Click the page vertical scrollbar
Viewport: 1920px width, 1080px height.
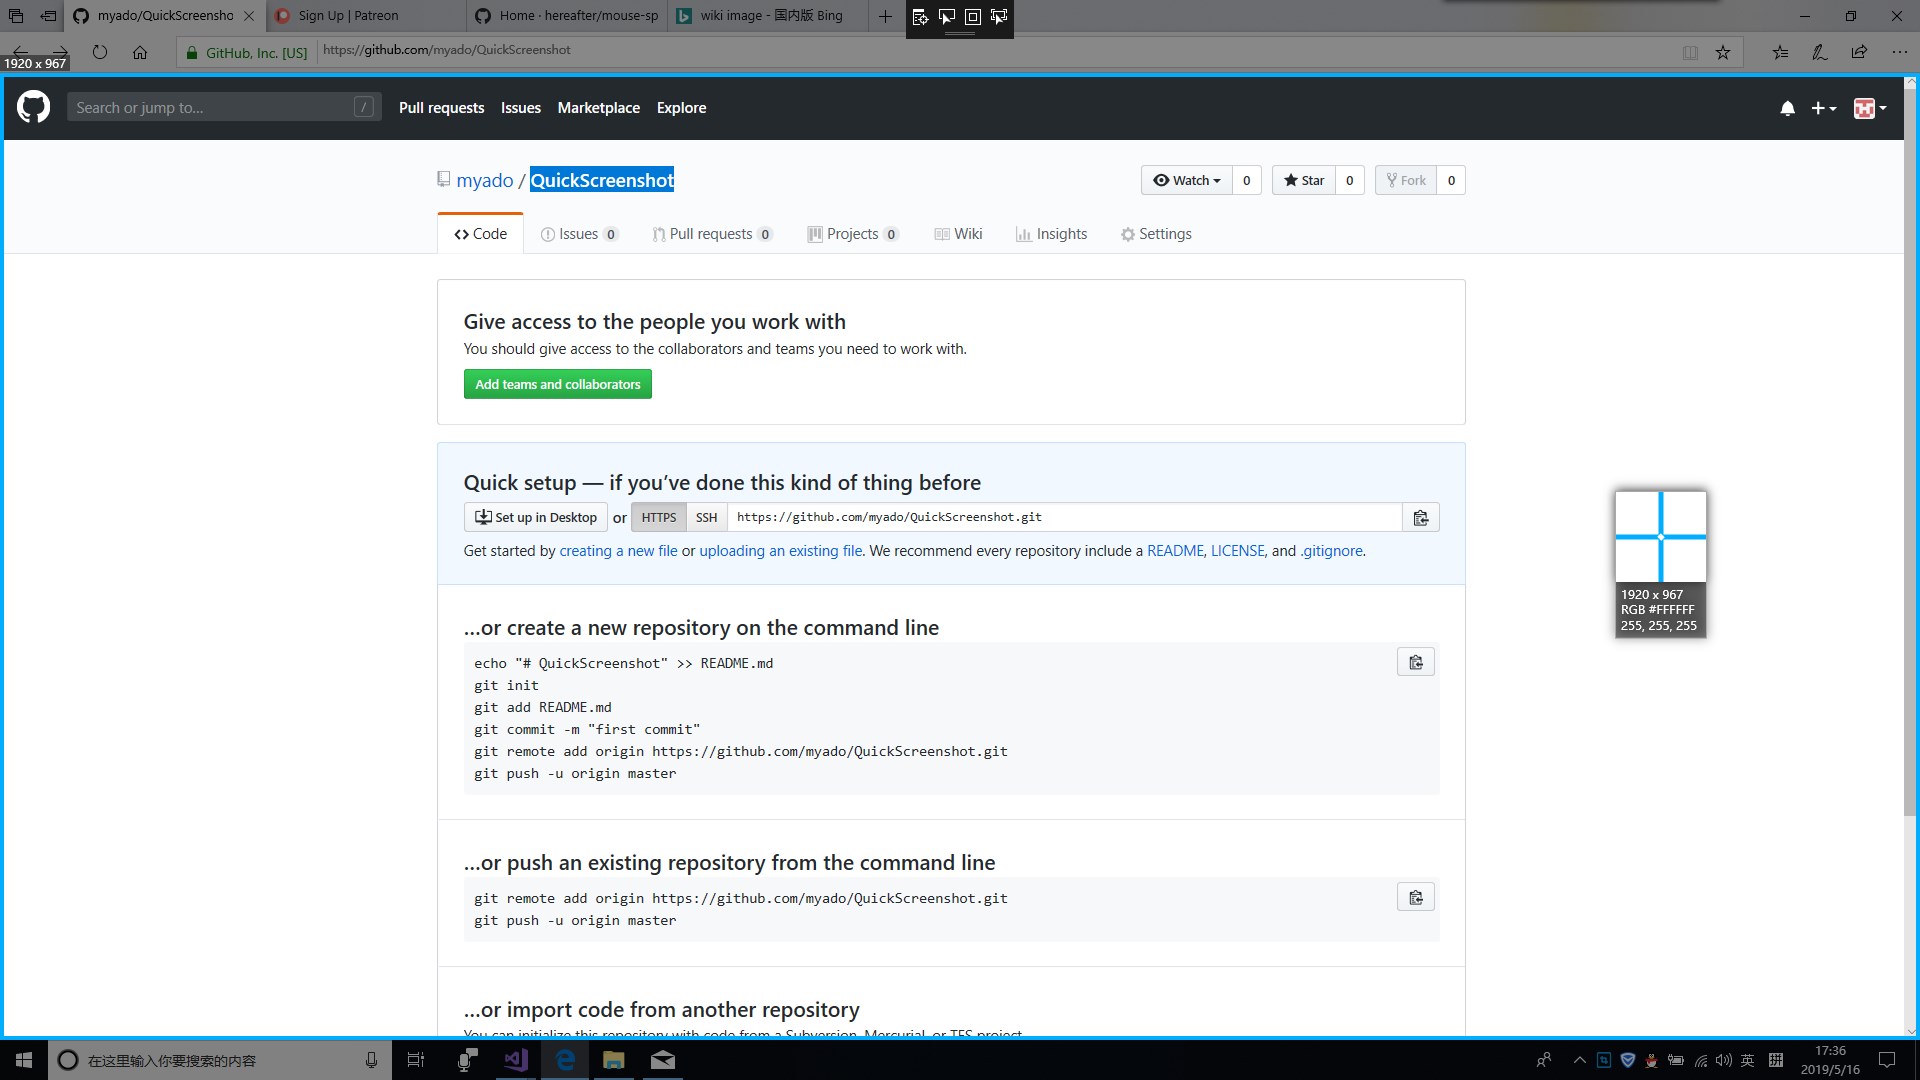coord(1910,450)
